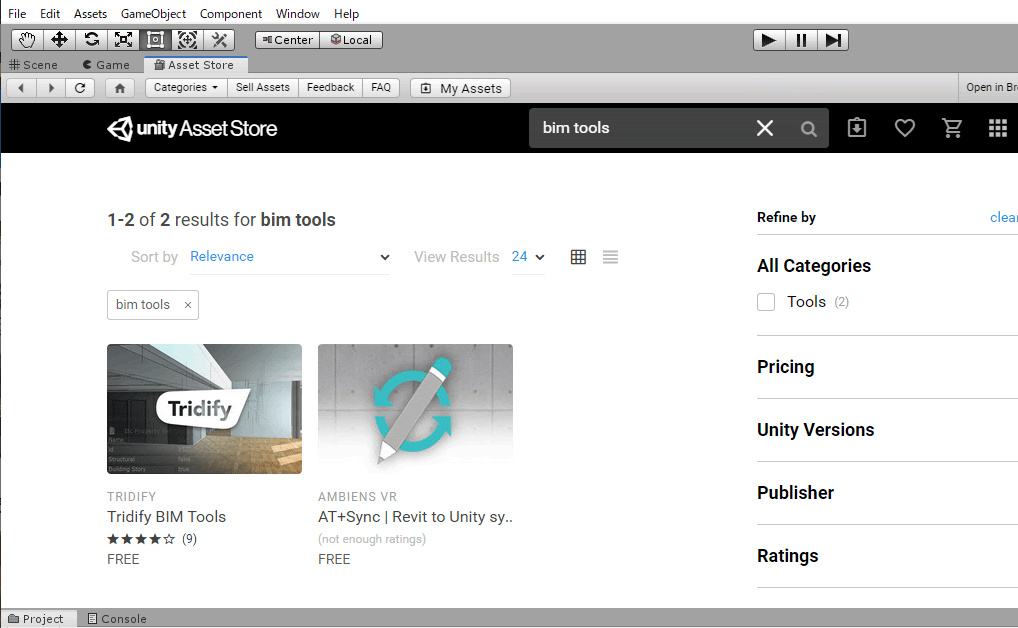The width and height of the screenshot is (1018, 628).
Task: Click Tridify BIM Tools title link
Action: (167, 517)
